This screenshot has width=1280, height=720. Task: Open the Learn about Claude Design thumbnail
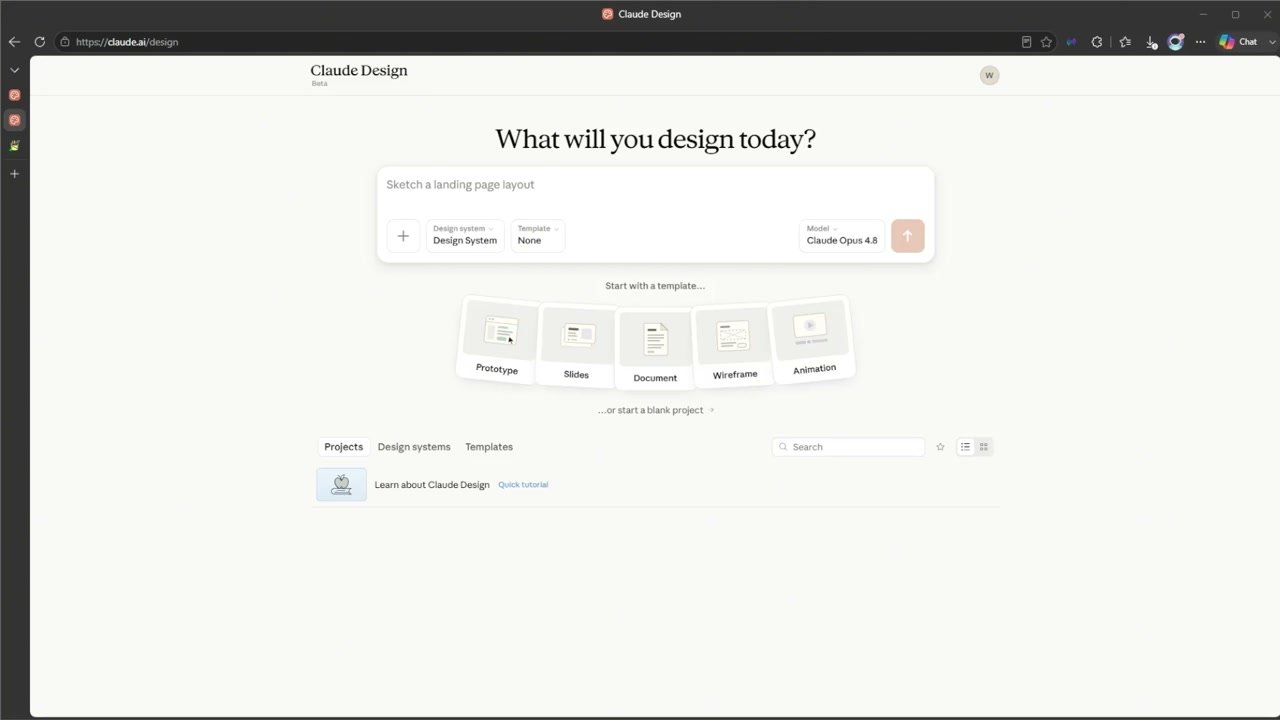pos(341,484)
